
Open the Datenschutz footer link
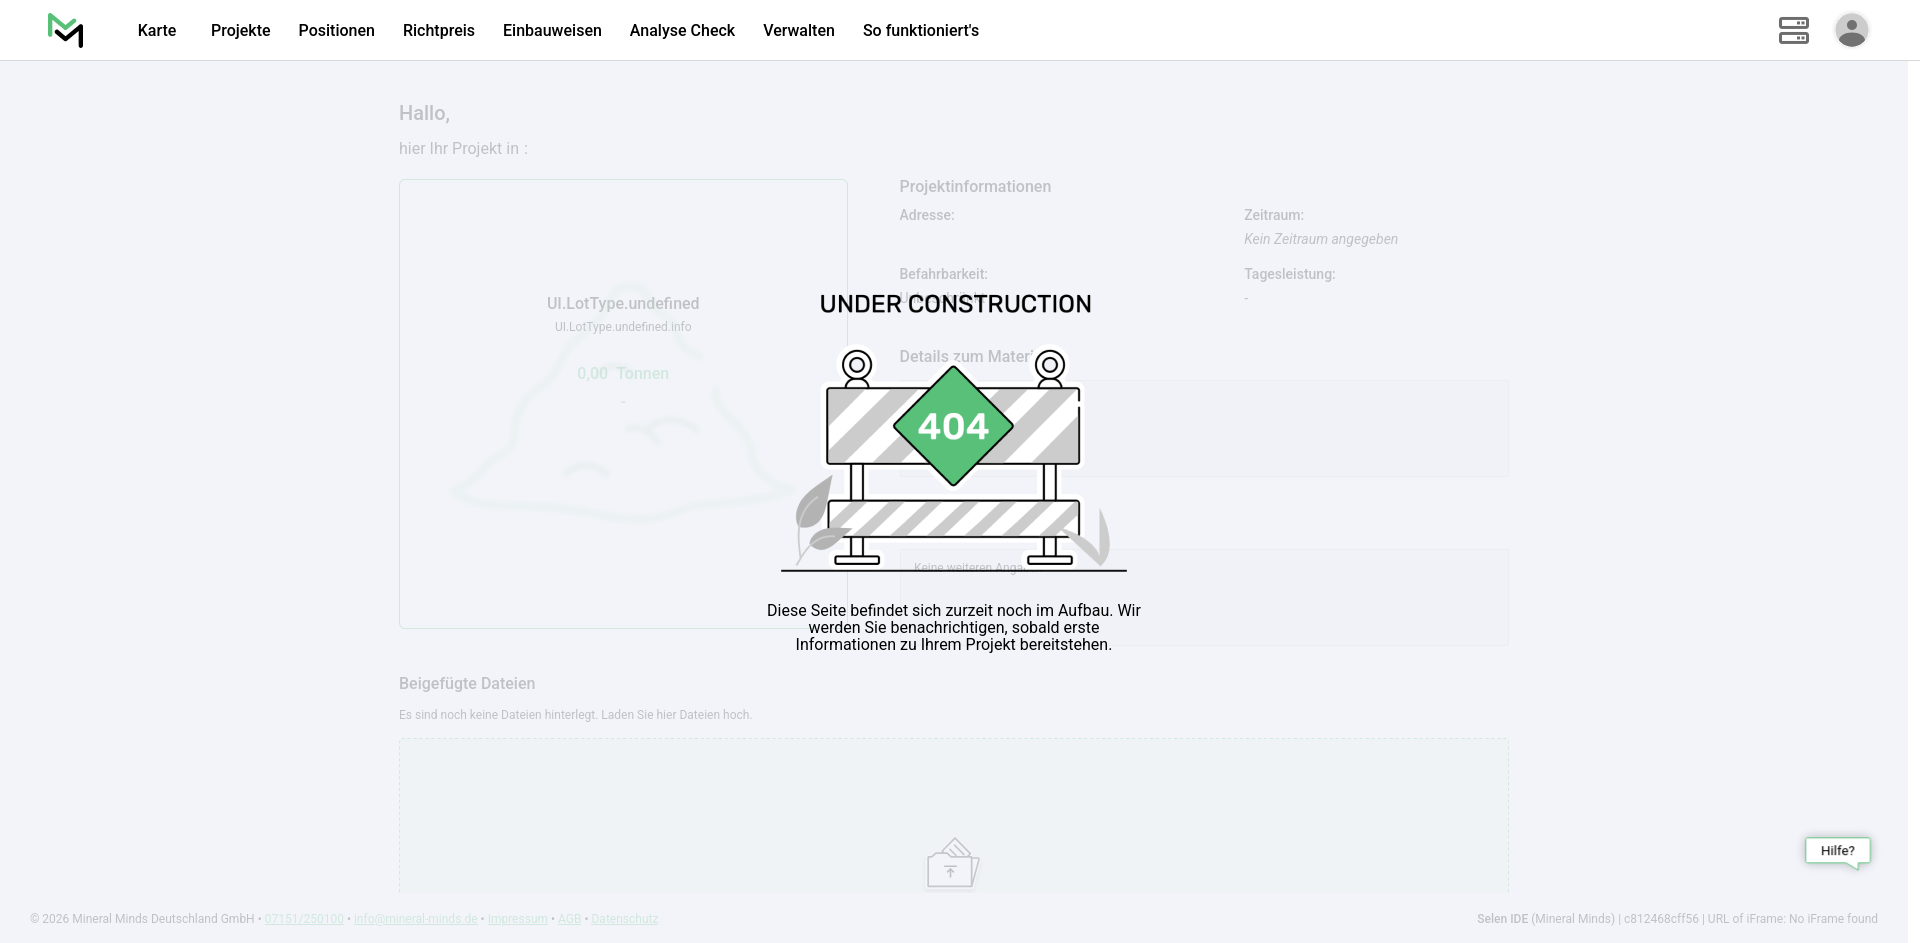(x=624, y=919)
